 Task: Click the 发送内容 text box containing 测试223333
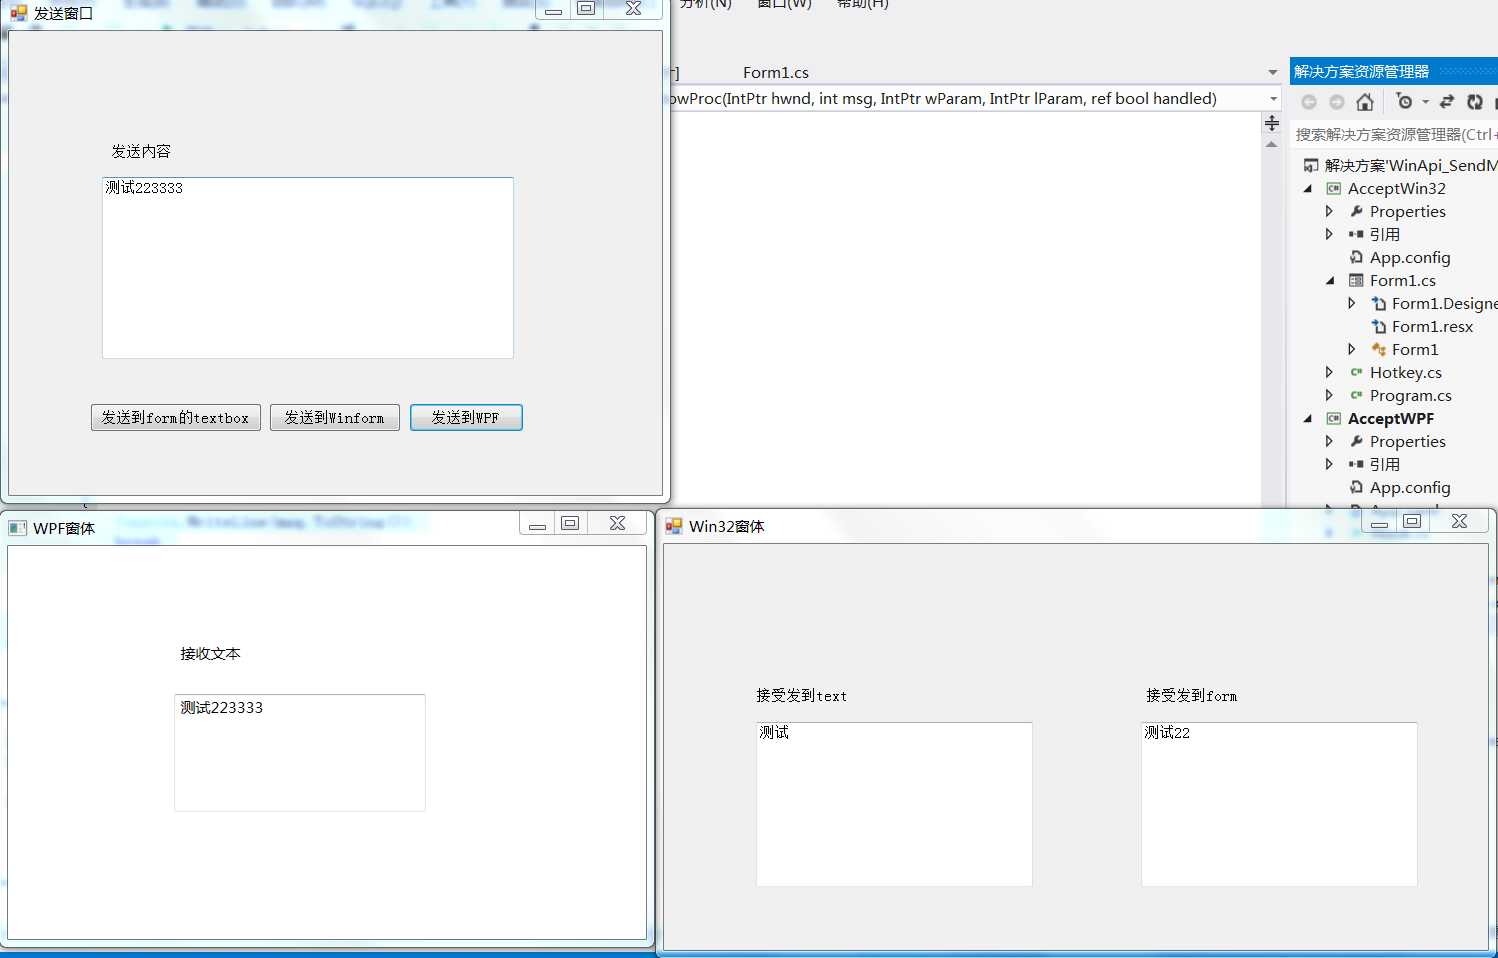[x=308, y=268]
